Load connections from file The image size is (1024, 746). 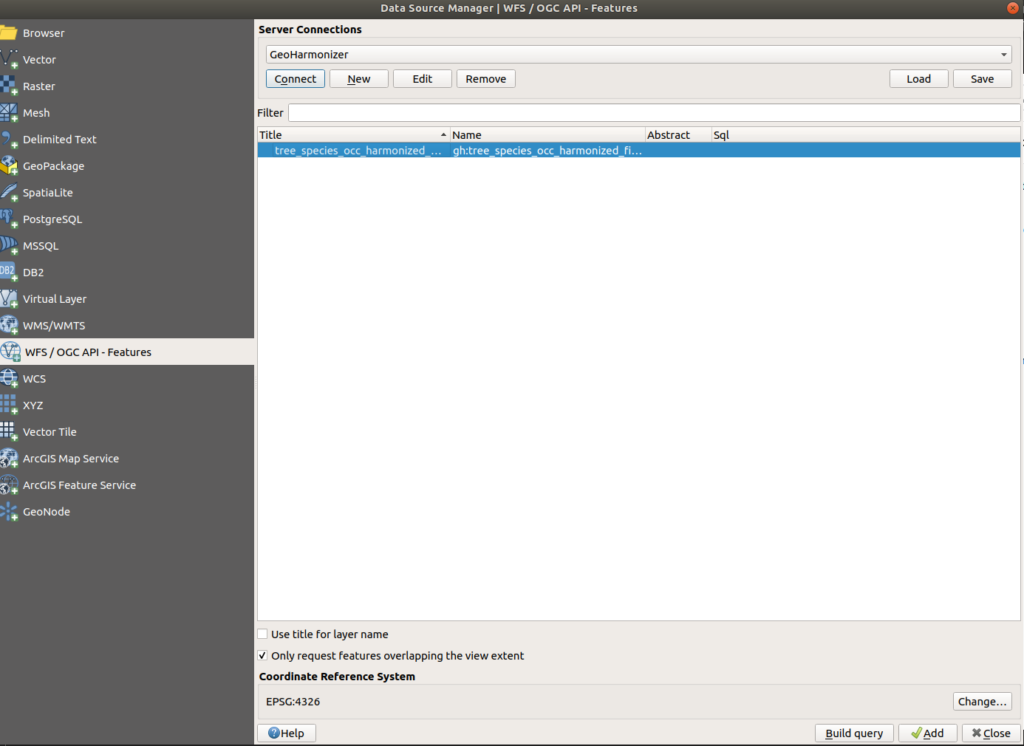[x=918, y=78]
